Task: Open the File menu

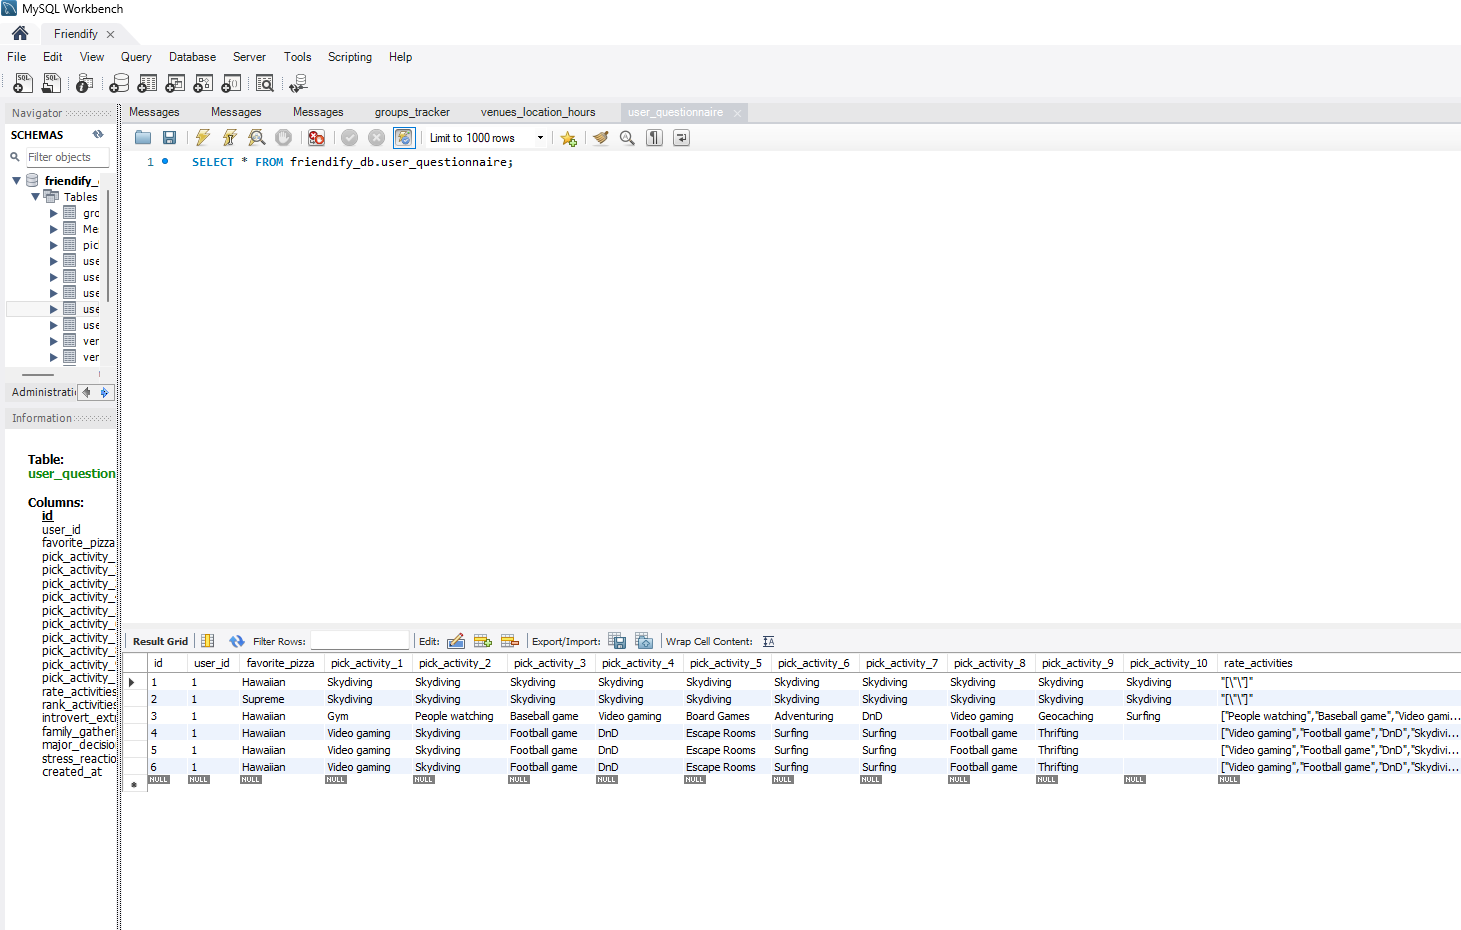Action: (x=17, y=57)
